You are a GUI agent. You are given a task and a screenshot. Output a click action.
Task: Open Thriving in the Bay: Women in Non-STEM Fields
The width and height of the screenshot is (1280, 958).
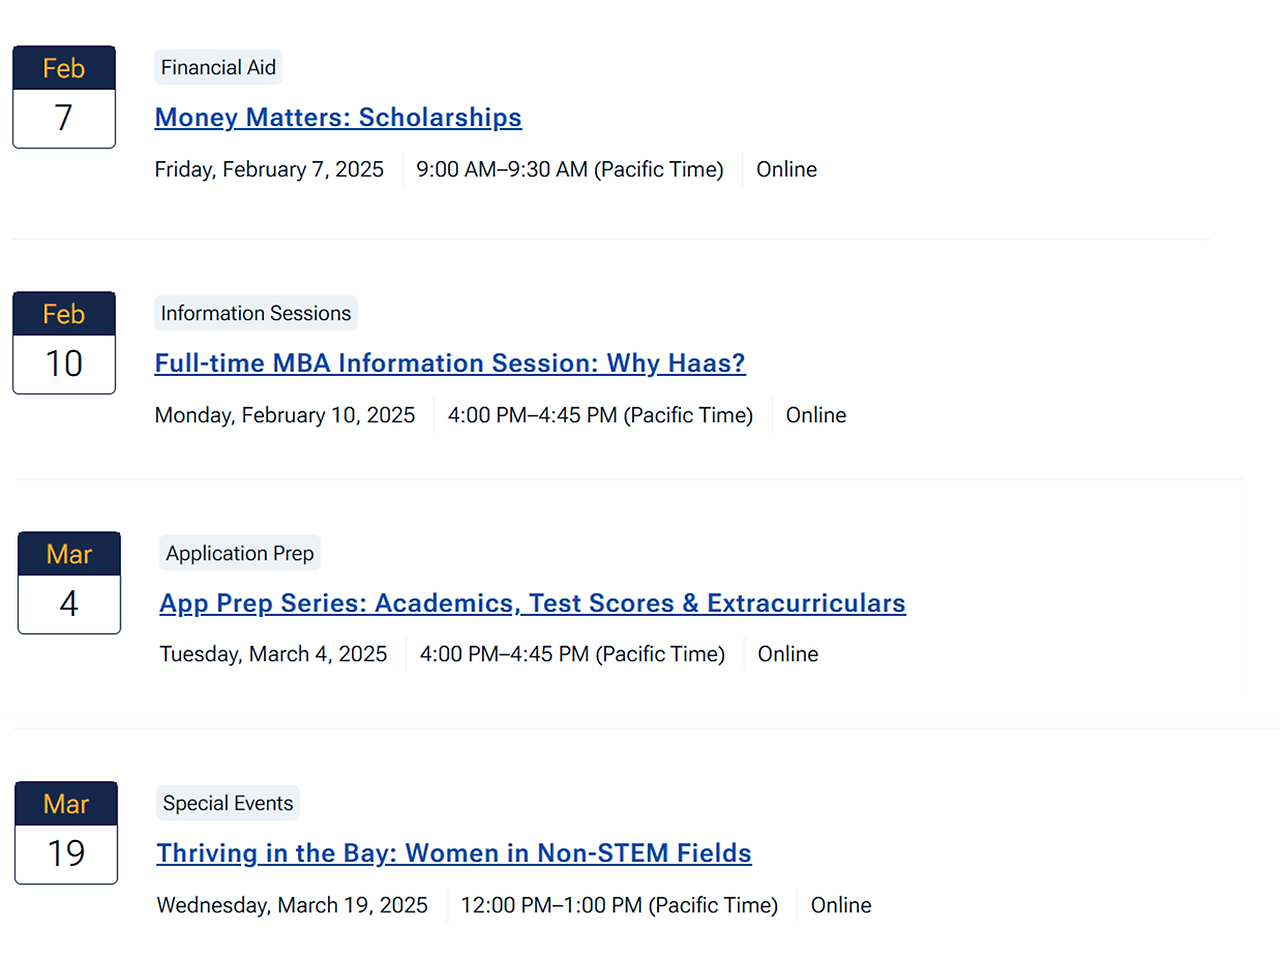(454, 854)
